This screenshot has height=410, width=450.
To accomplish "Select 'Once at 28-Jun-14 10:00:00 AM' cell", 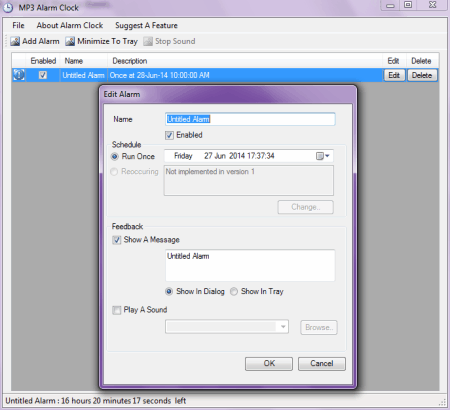I will 245,75.
